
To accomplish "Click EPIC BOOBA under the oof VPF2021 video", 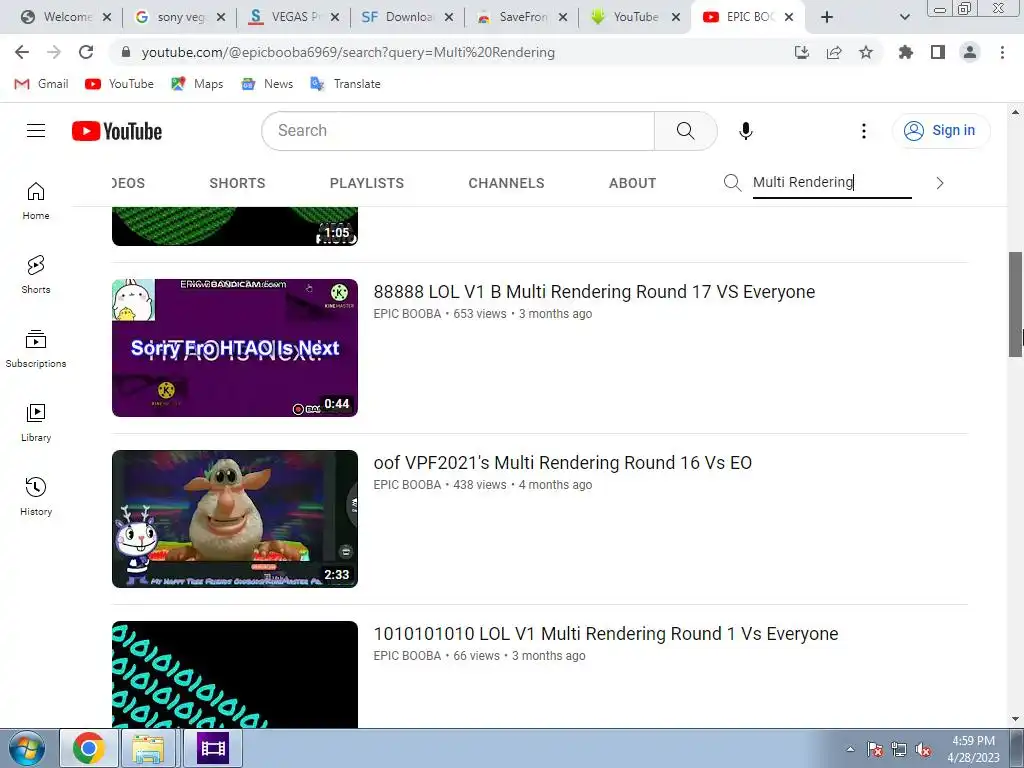I will coord(407,485).
